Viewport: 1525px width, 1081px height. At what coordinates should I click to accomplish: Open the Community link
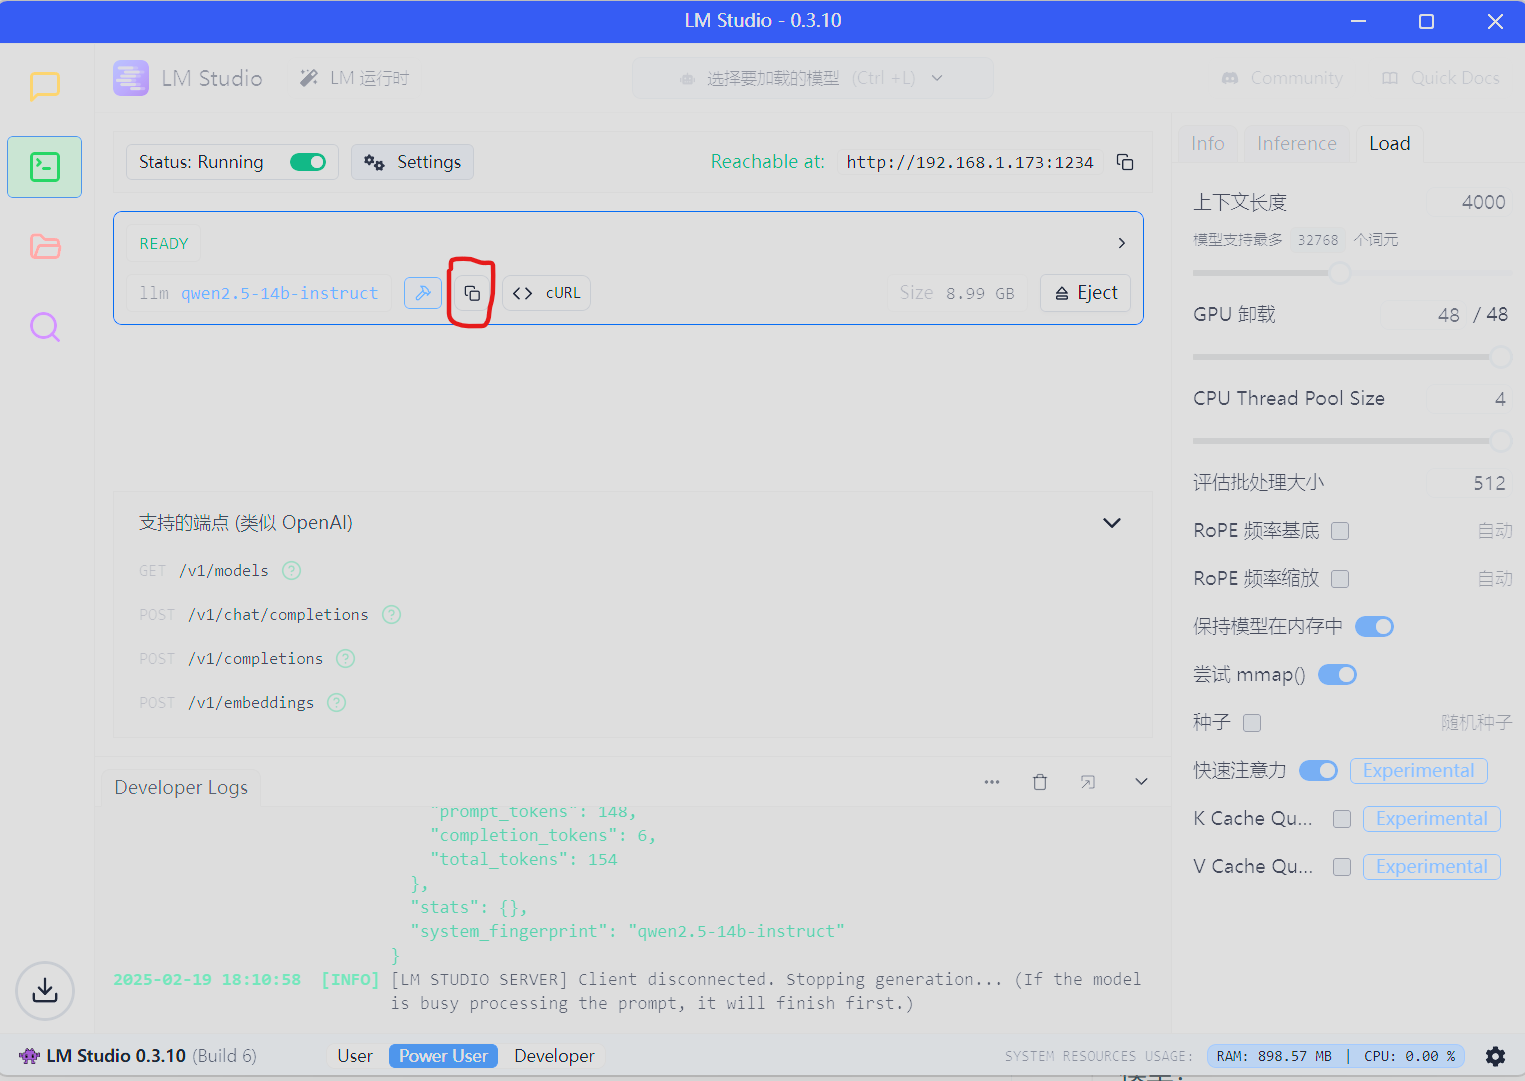1282,78
